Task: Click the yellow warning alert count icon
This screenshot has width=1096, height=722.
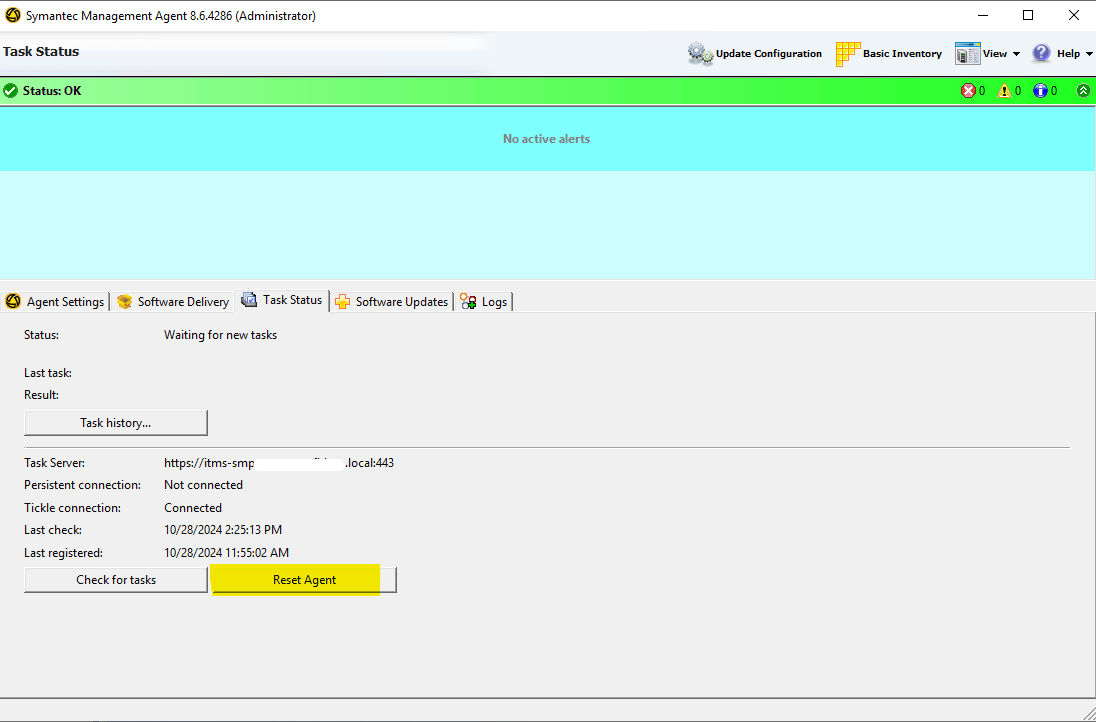Action: click(x=1004, y=91)
